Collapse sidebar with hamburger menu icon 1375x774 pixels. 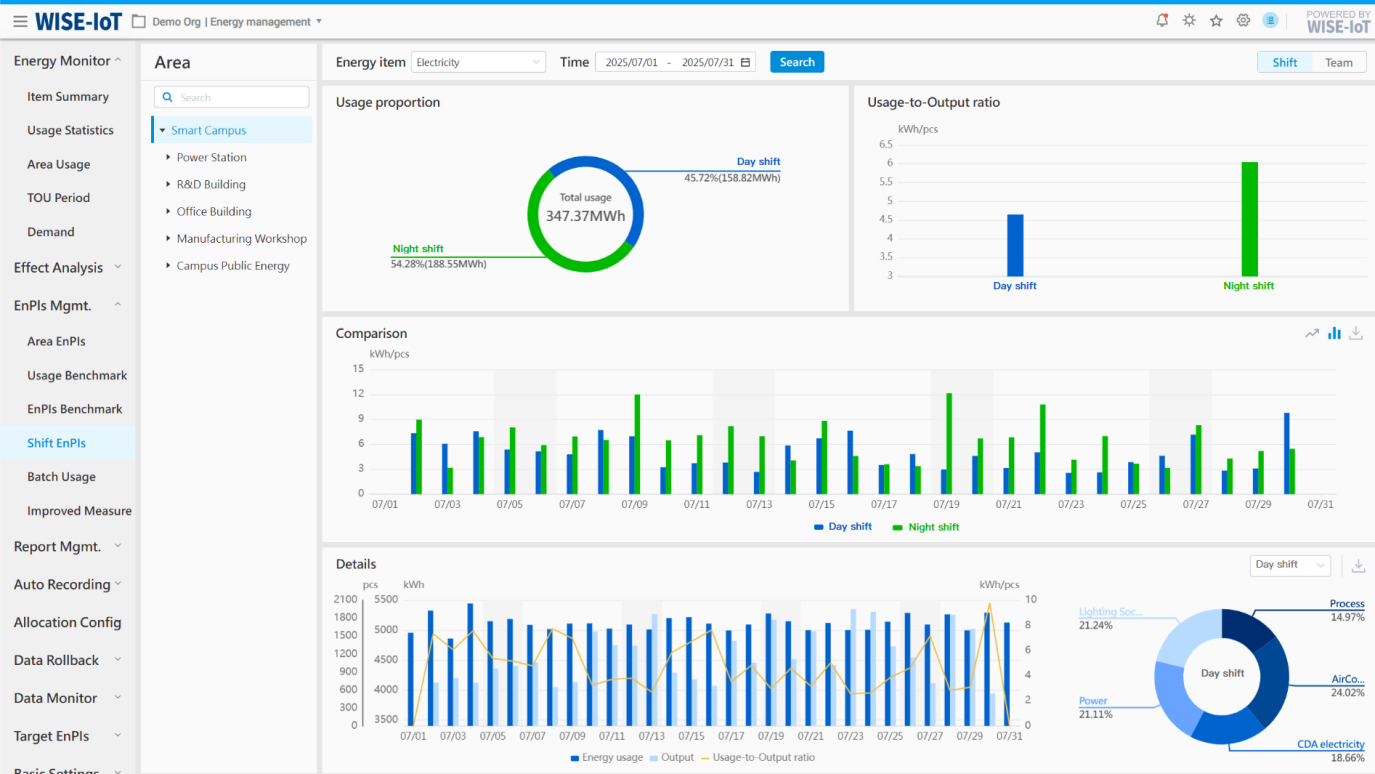pyautogui.click(x=20, y=21)
